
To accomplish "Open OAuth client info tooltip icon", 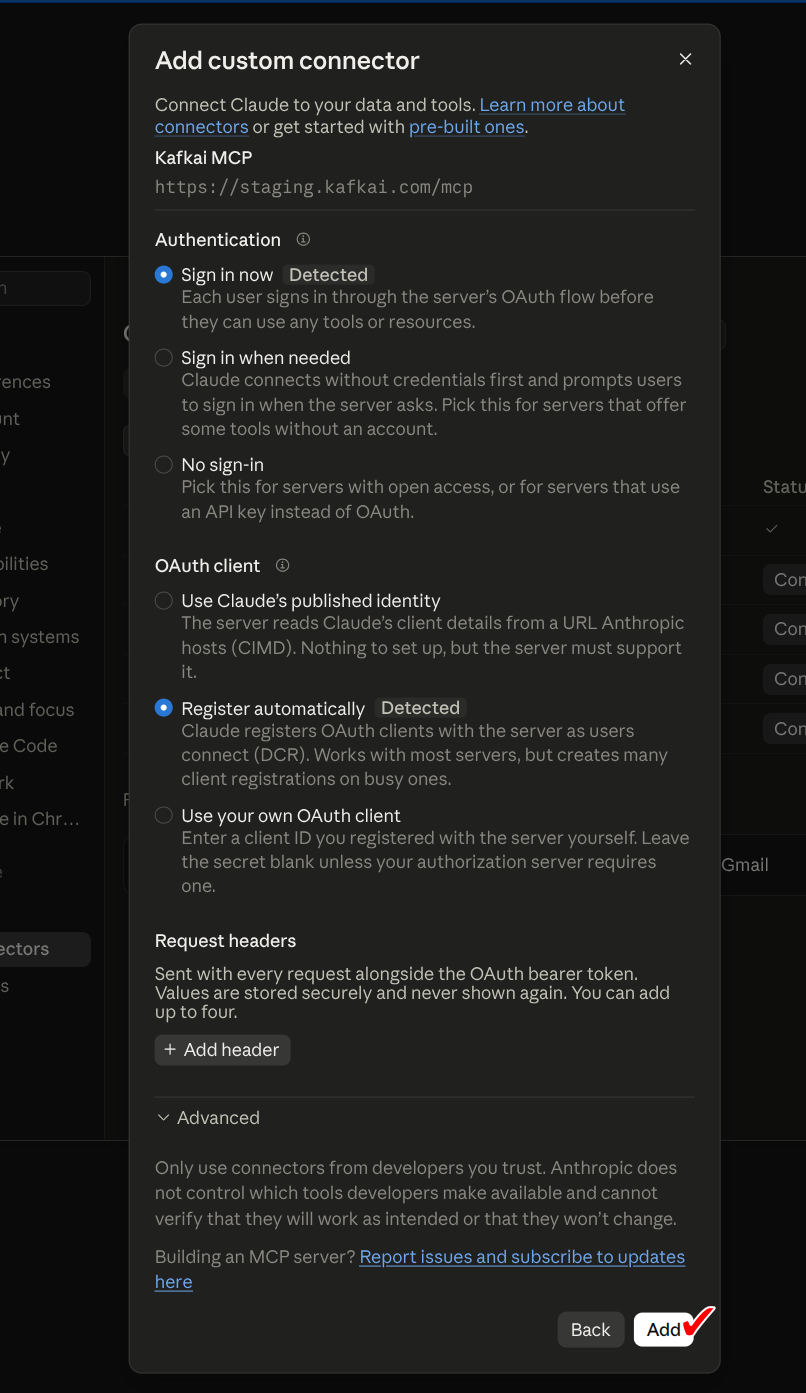I will coord(282,566).
